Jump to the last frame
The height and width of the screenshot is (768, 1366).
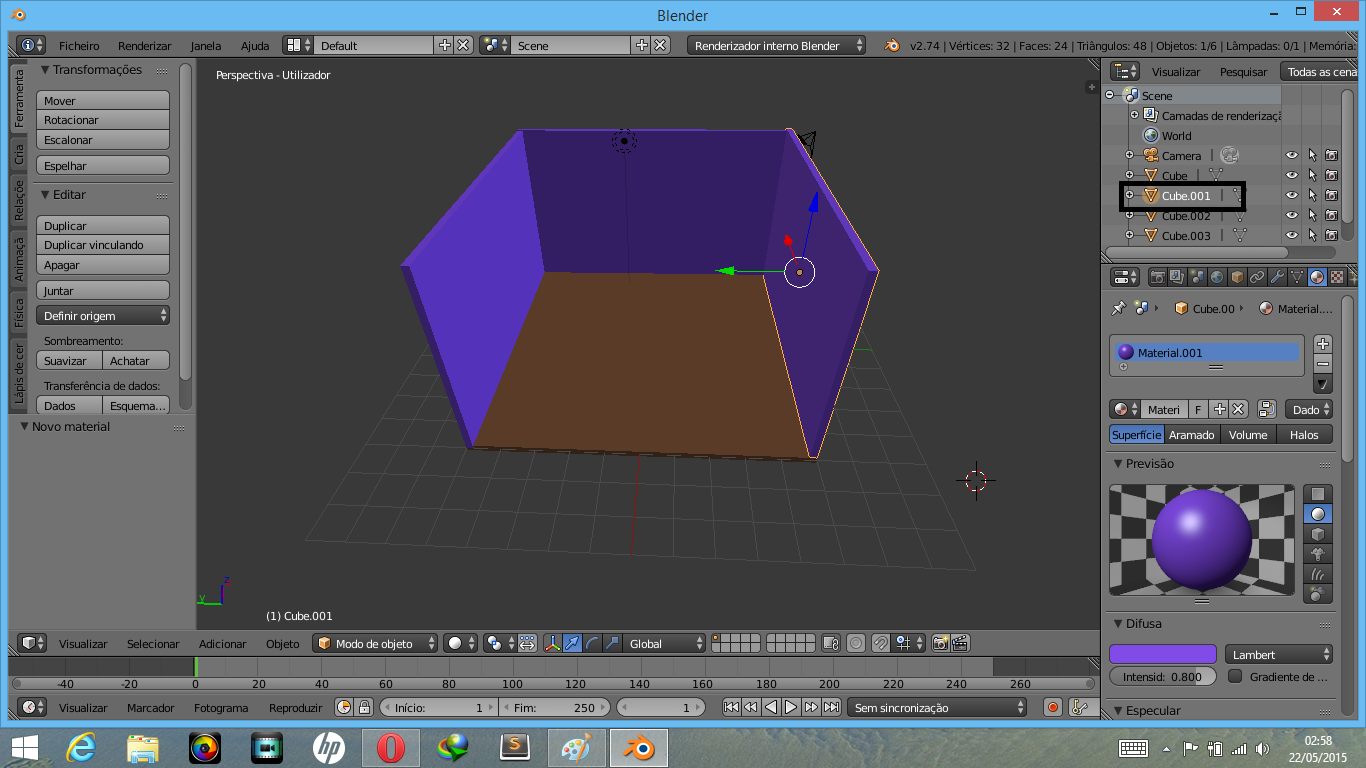(831, 707)
